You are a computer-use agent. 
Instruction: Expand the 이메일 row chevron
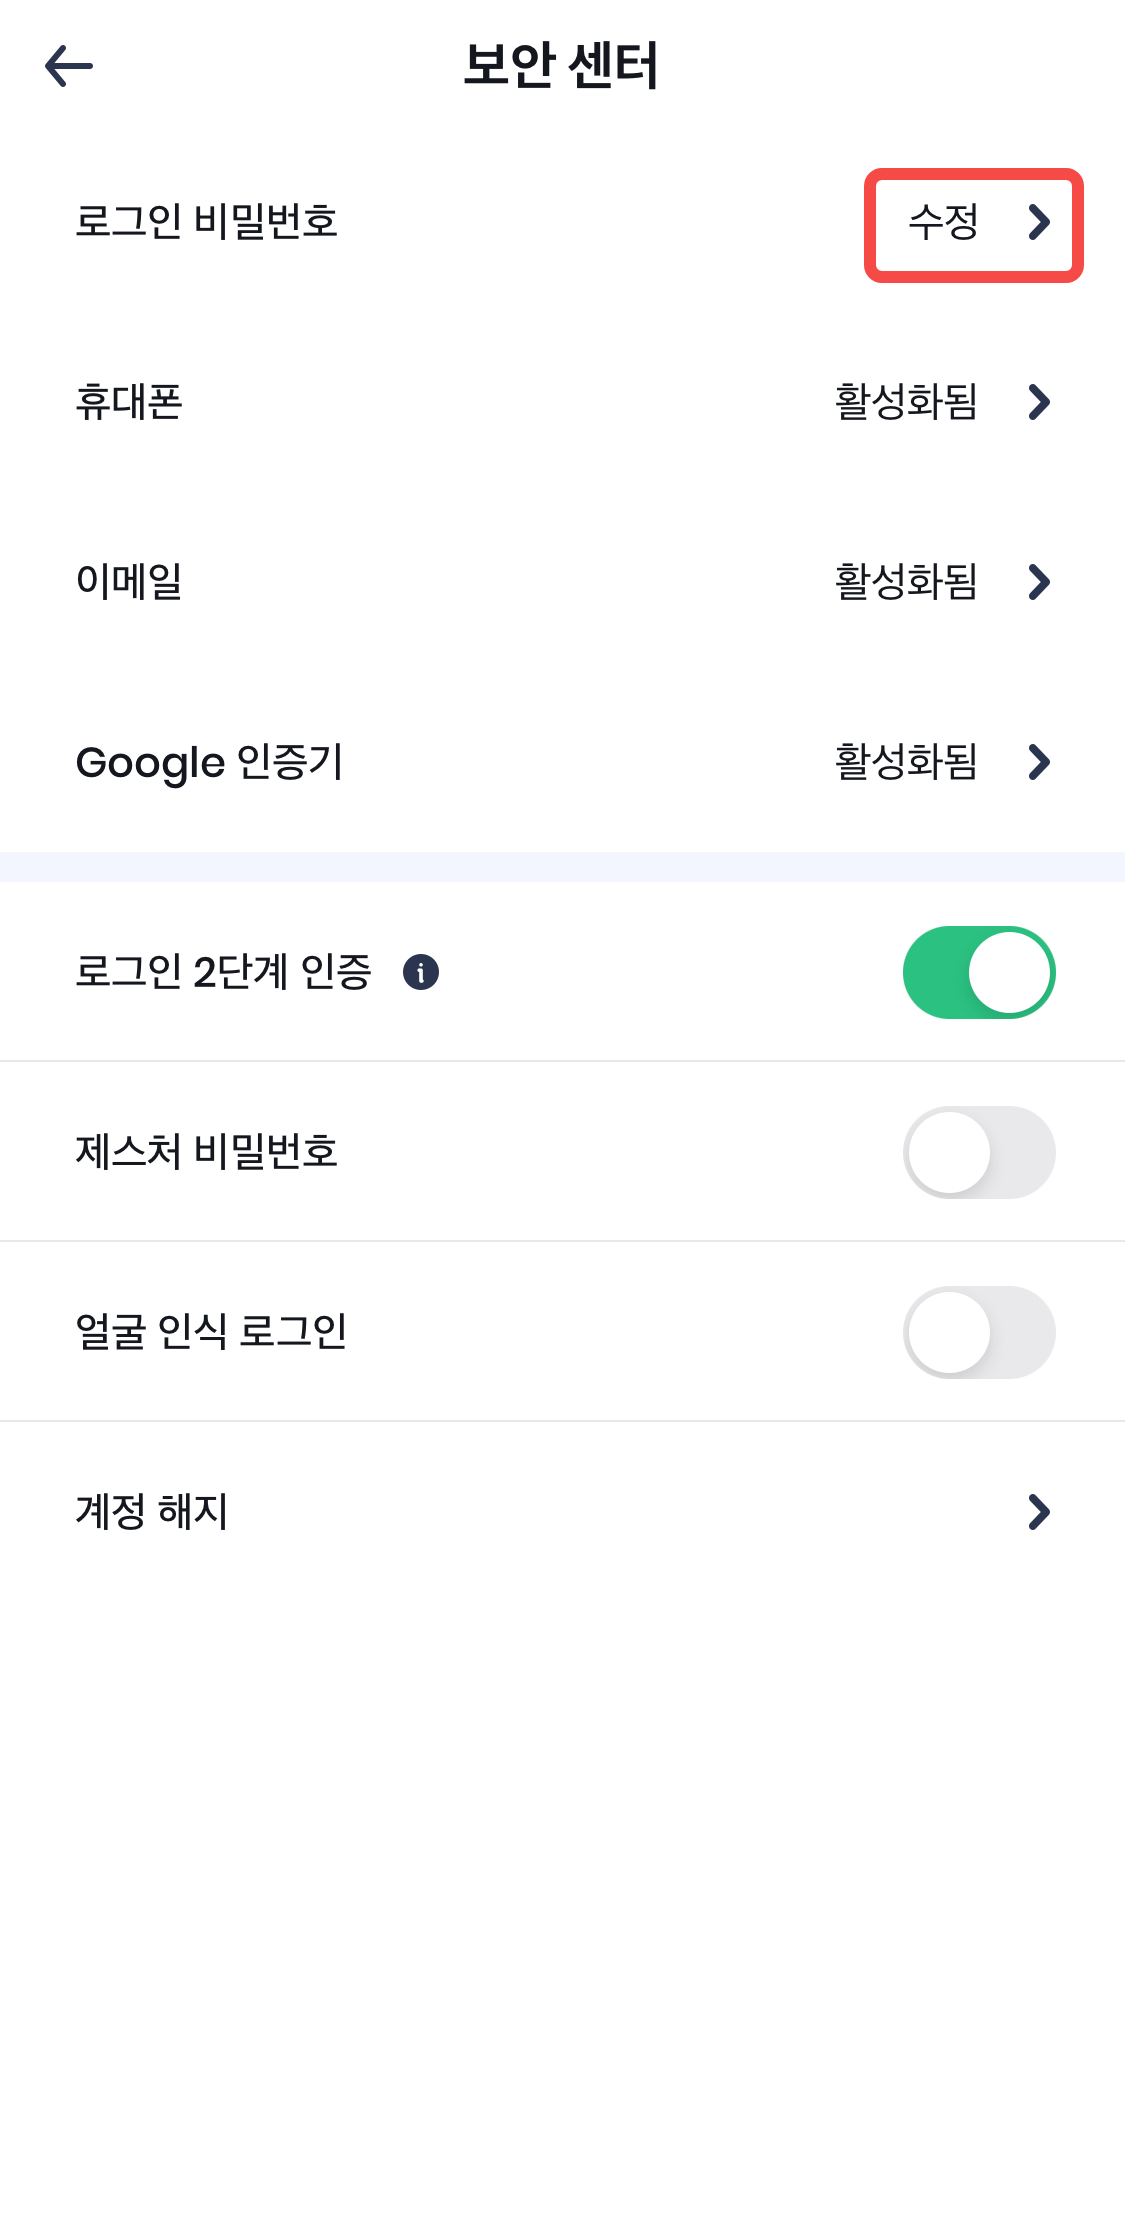click(1040, 582)
